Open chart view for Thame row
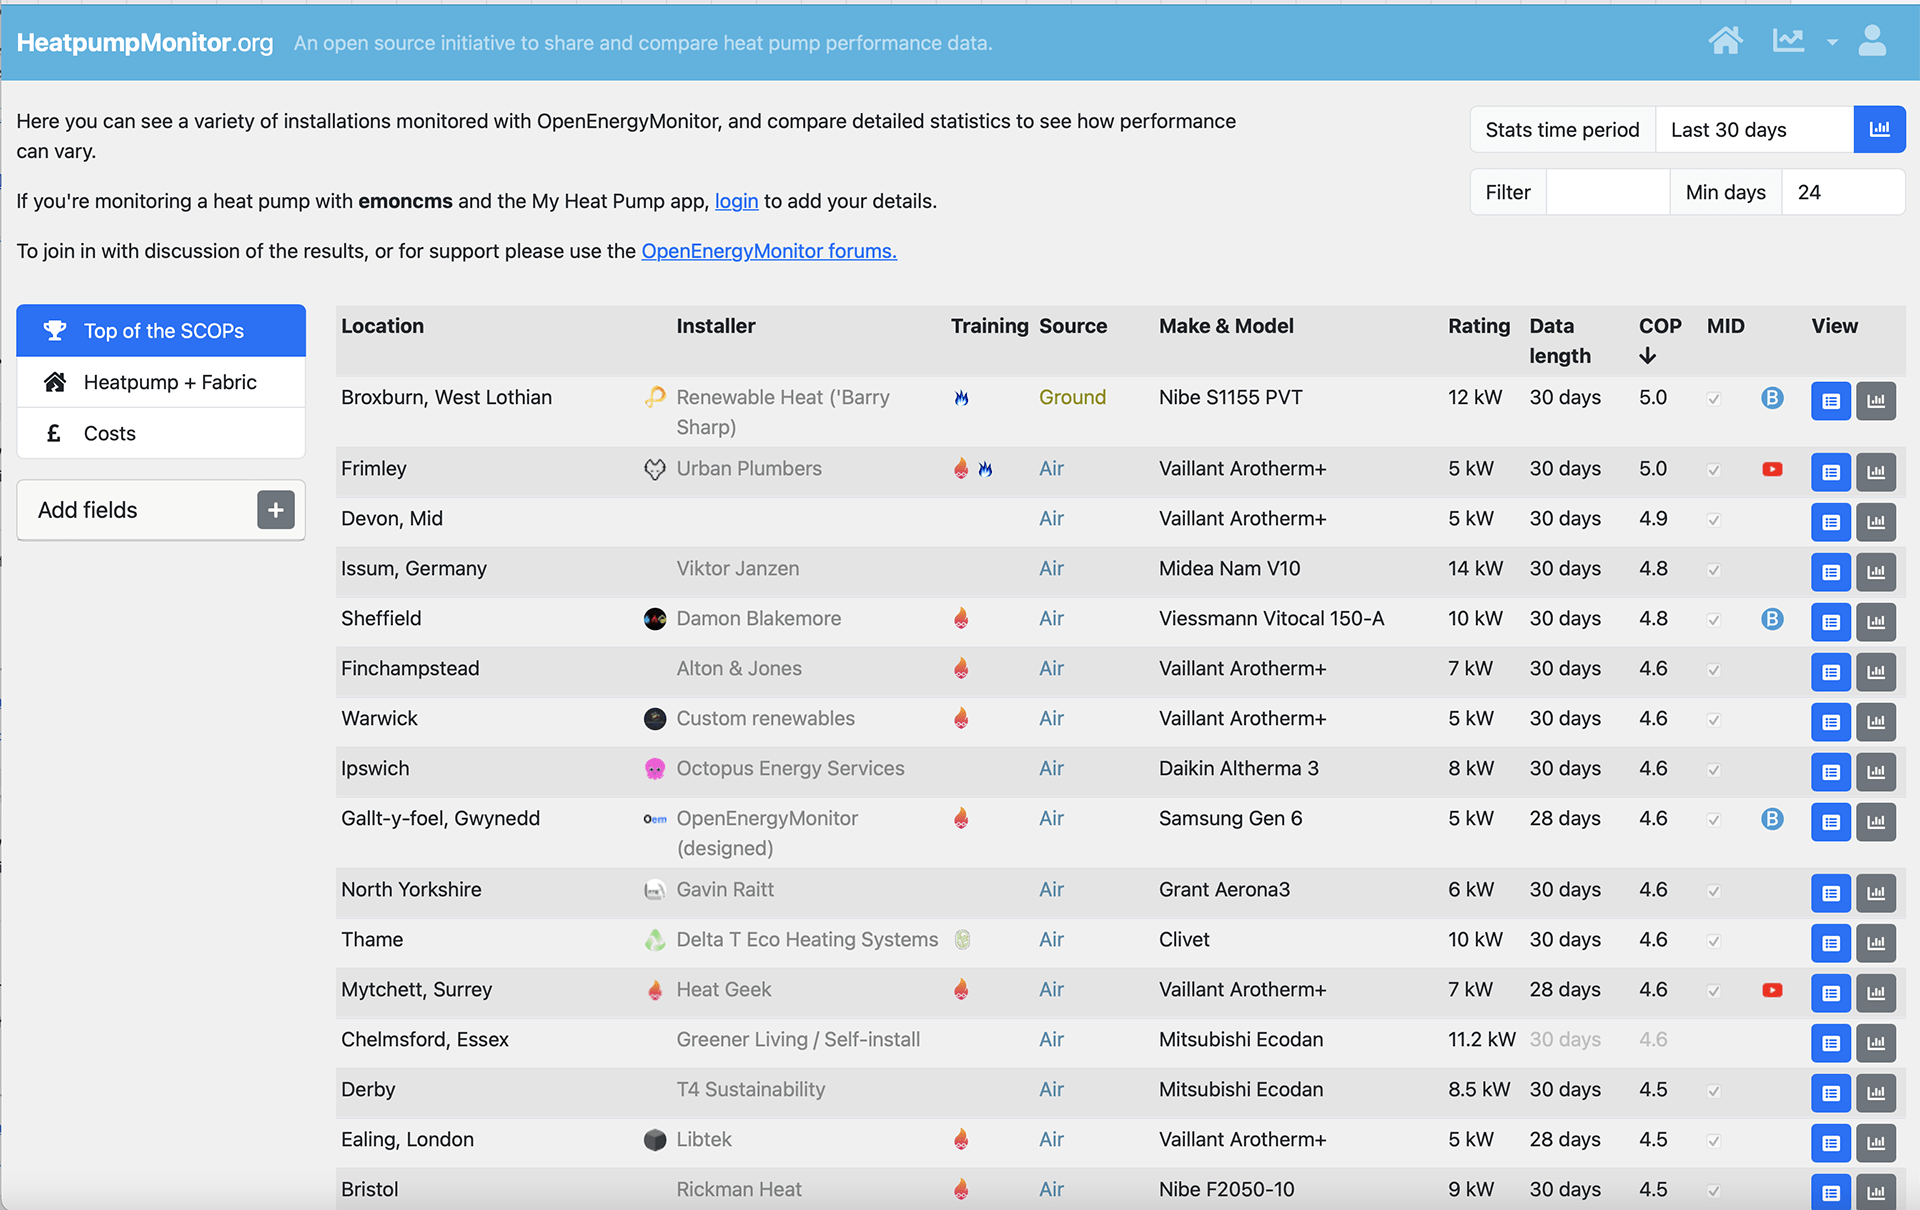1920x1210 pixels. tap(1876, 943)
